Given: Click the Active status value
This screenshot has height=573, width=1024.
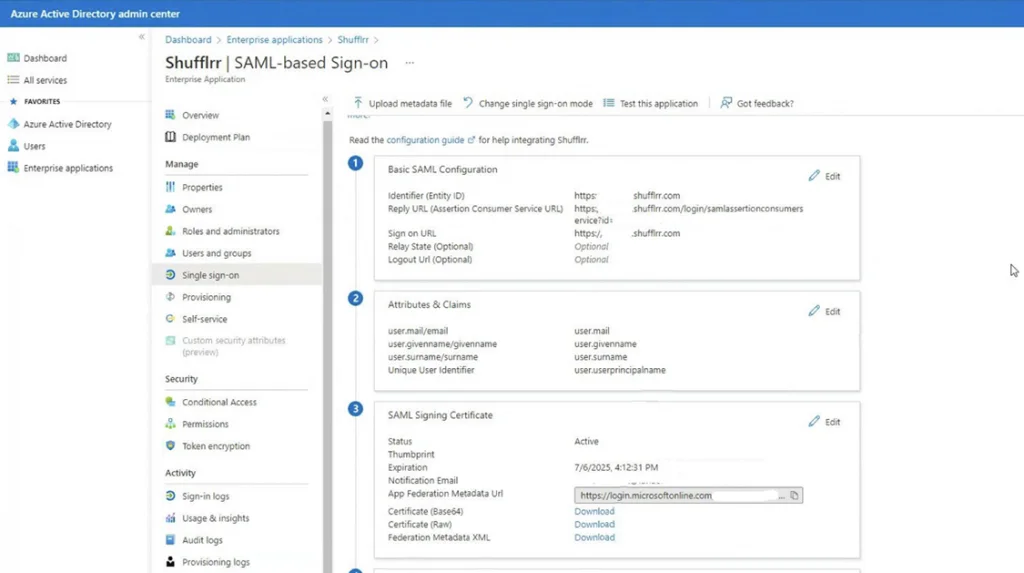Looking at the screenshot, I should pos(586,441).
